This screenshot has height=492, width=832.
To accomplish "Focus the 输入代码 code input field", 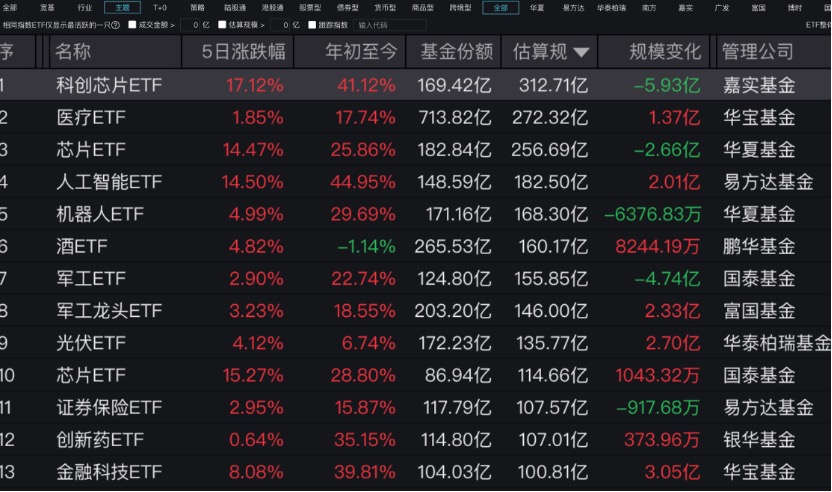I will coord(389,25).
